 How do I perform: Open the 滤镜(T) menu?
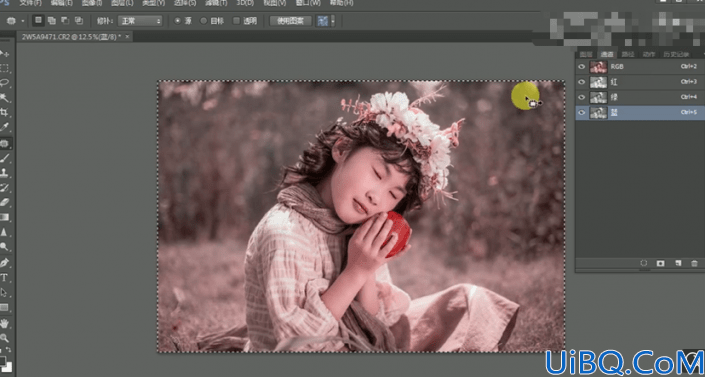[216, 3]
